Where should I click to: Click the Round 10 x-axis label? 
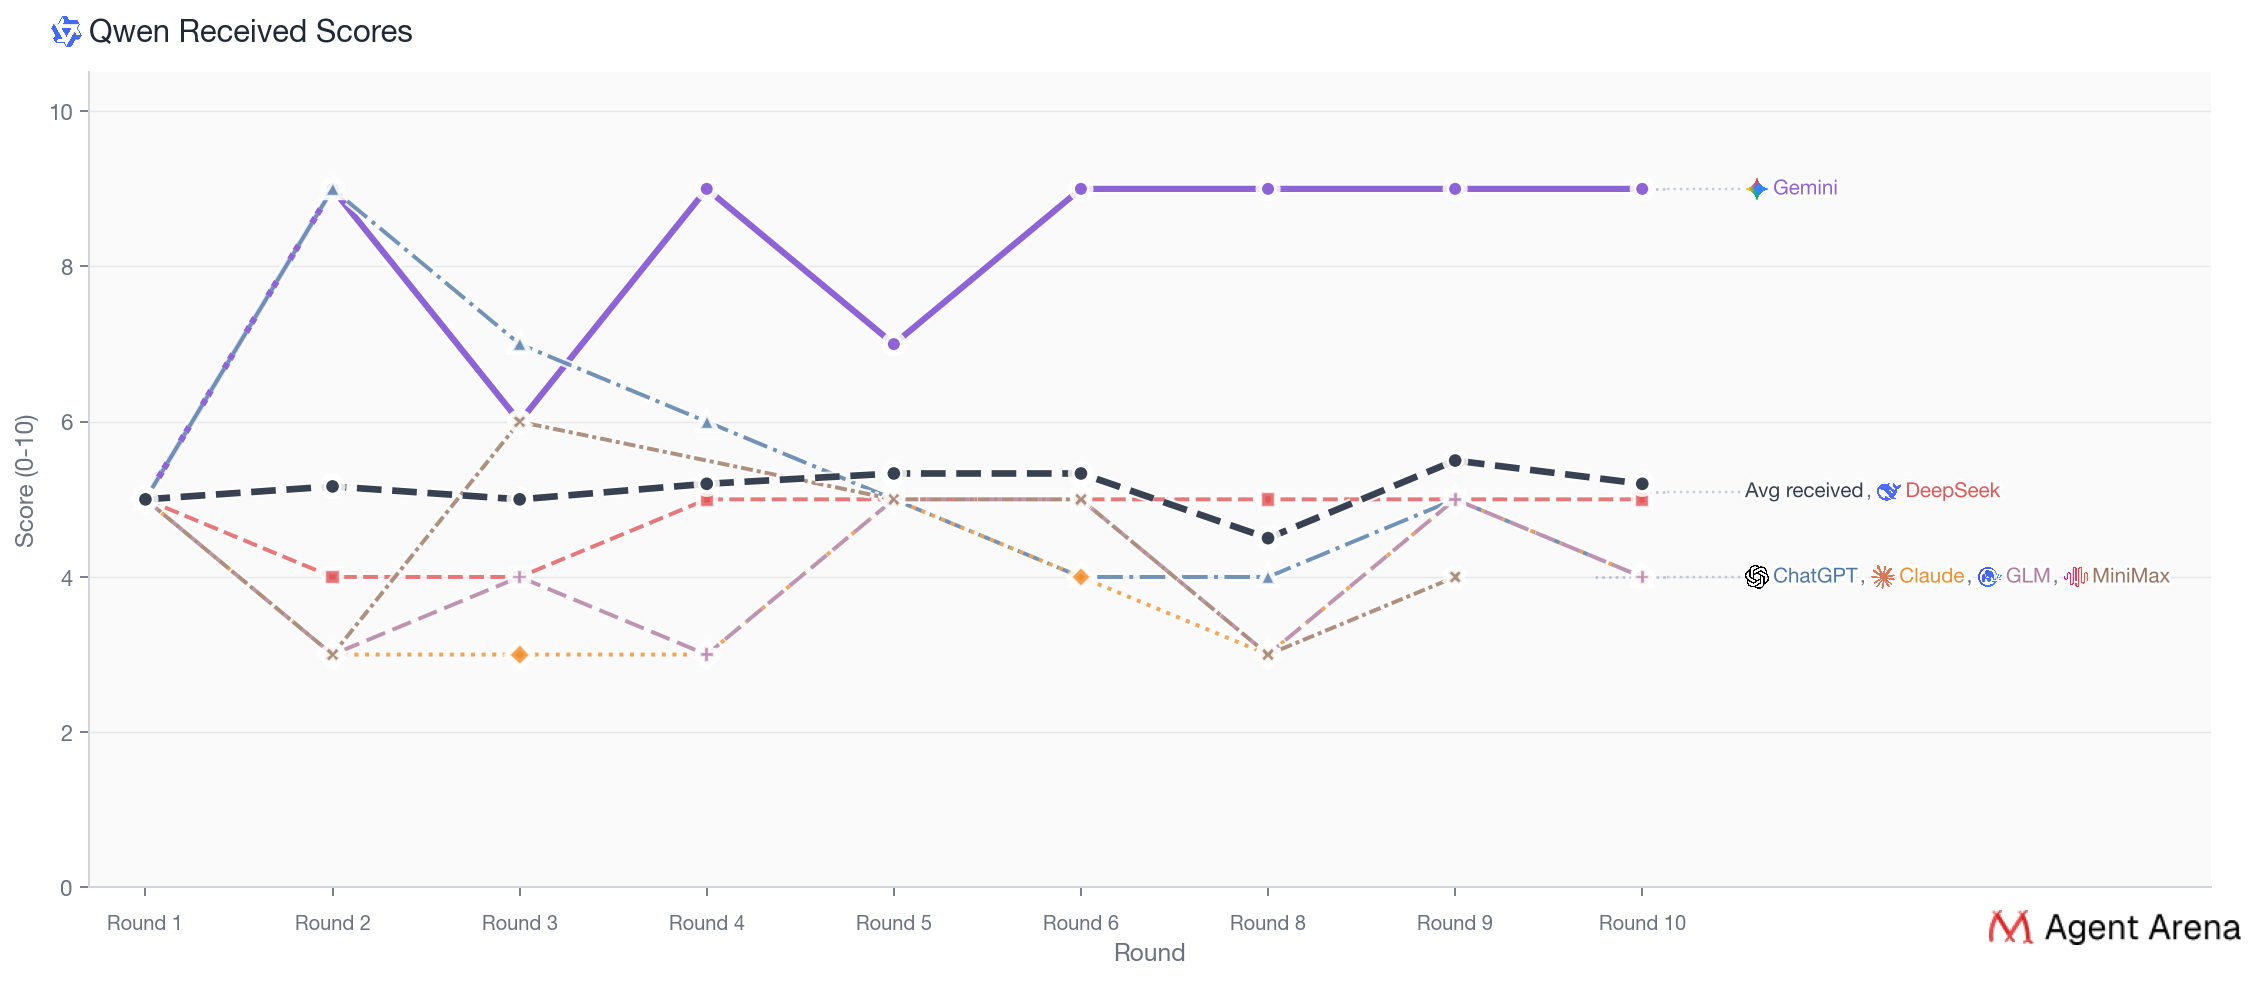(1642, 923)
